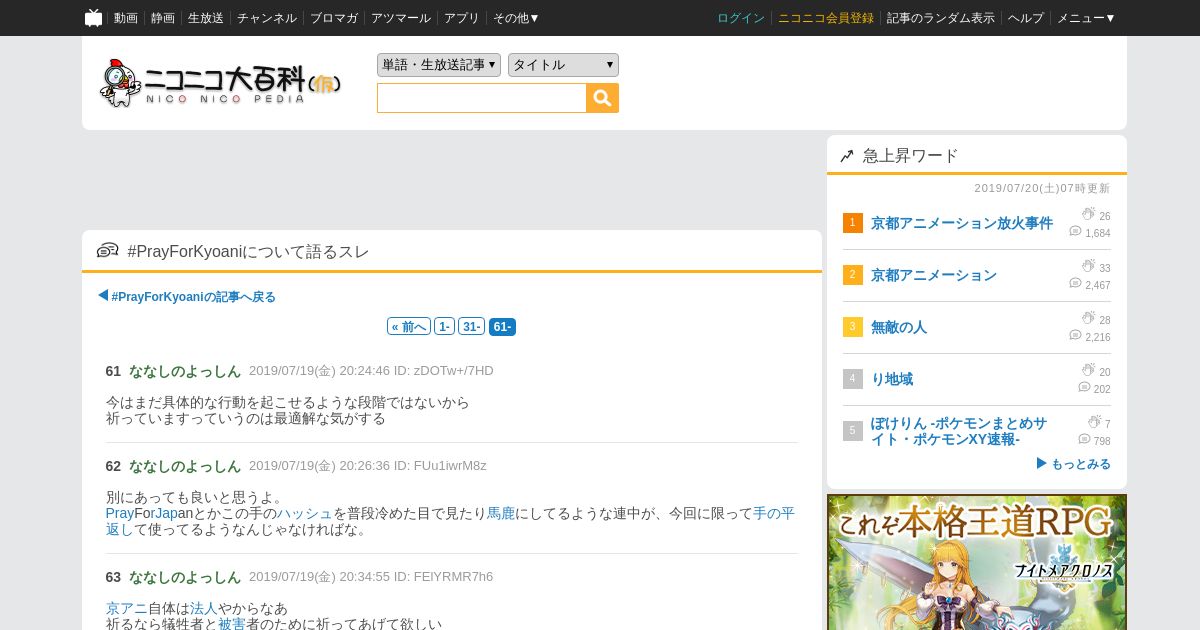Screen dimensions: 1200x630
Task: Open 静画 in top navigation
Action: click(163, 18)
